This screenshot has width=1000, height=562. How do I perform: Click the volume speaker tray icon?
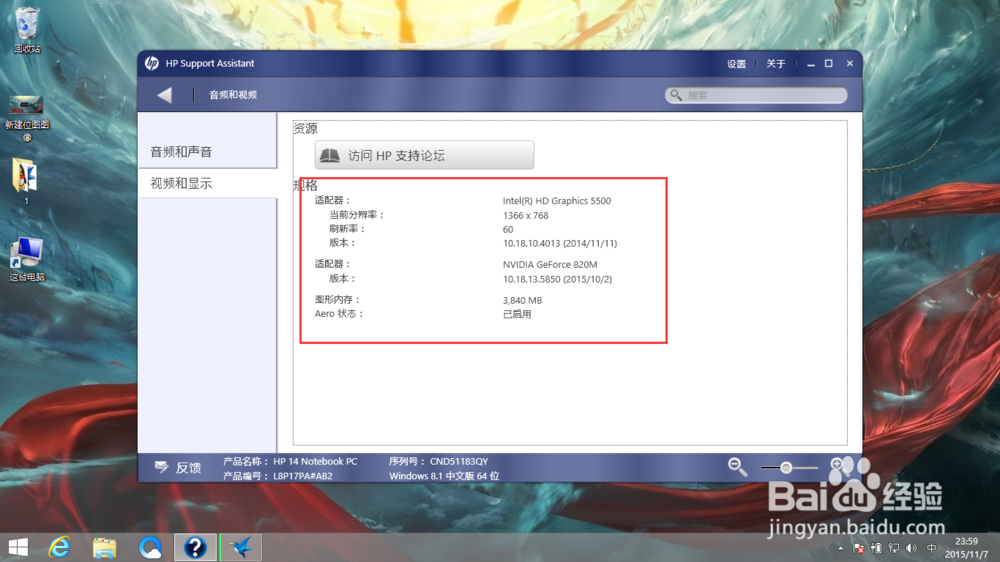click(x=911, y=549)
